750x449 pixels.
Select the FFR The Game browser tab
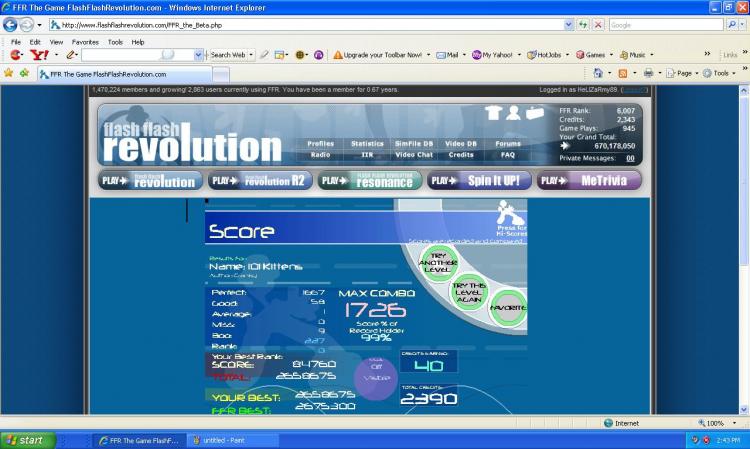coord(124,74)
